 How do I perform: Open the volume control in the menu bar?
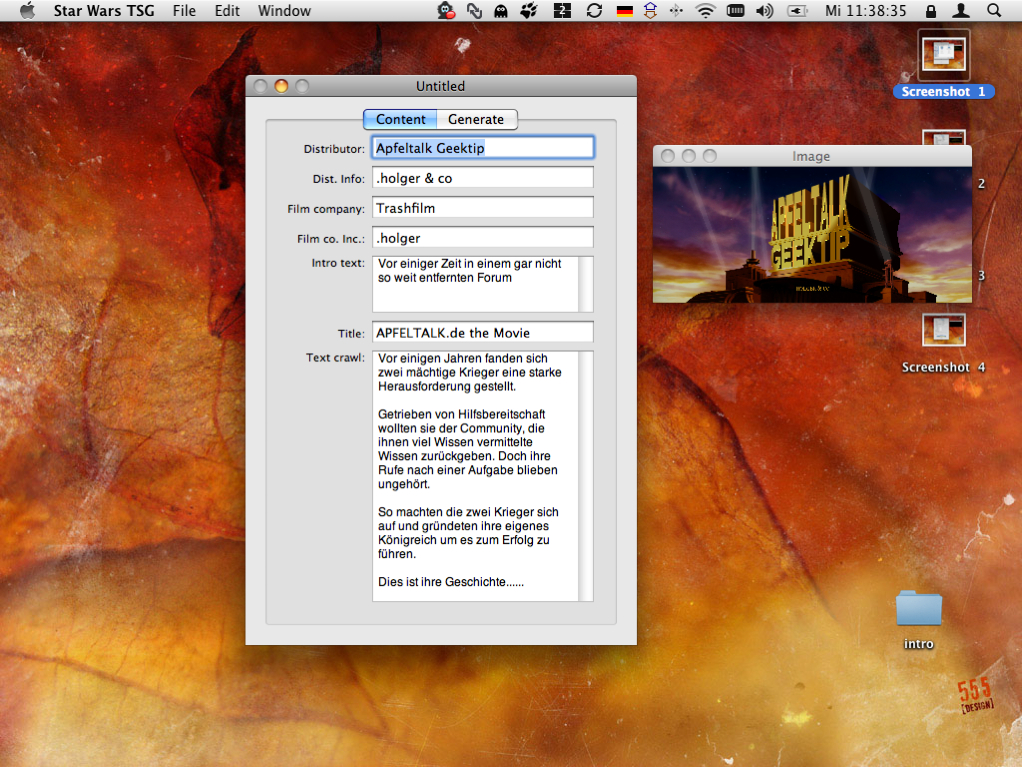click(x=765, y=10)
